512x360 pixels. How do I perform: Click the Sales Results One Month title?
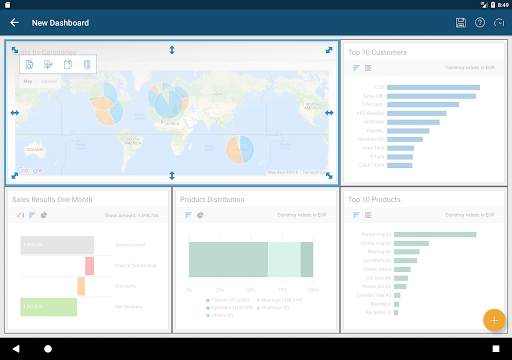coord(52,199)
